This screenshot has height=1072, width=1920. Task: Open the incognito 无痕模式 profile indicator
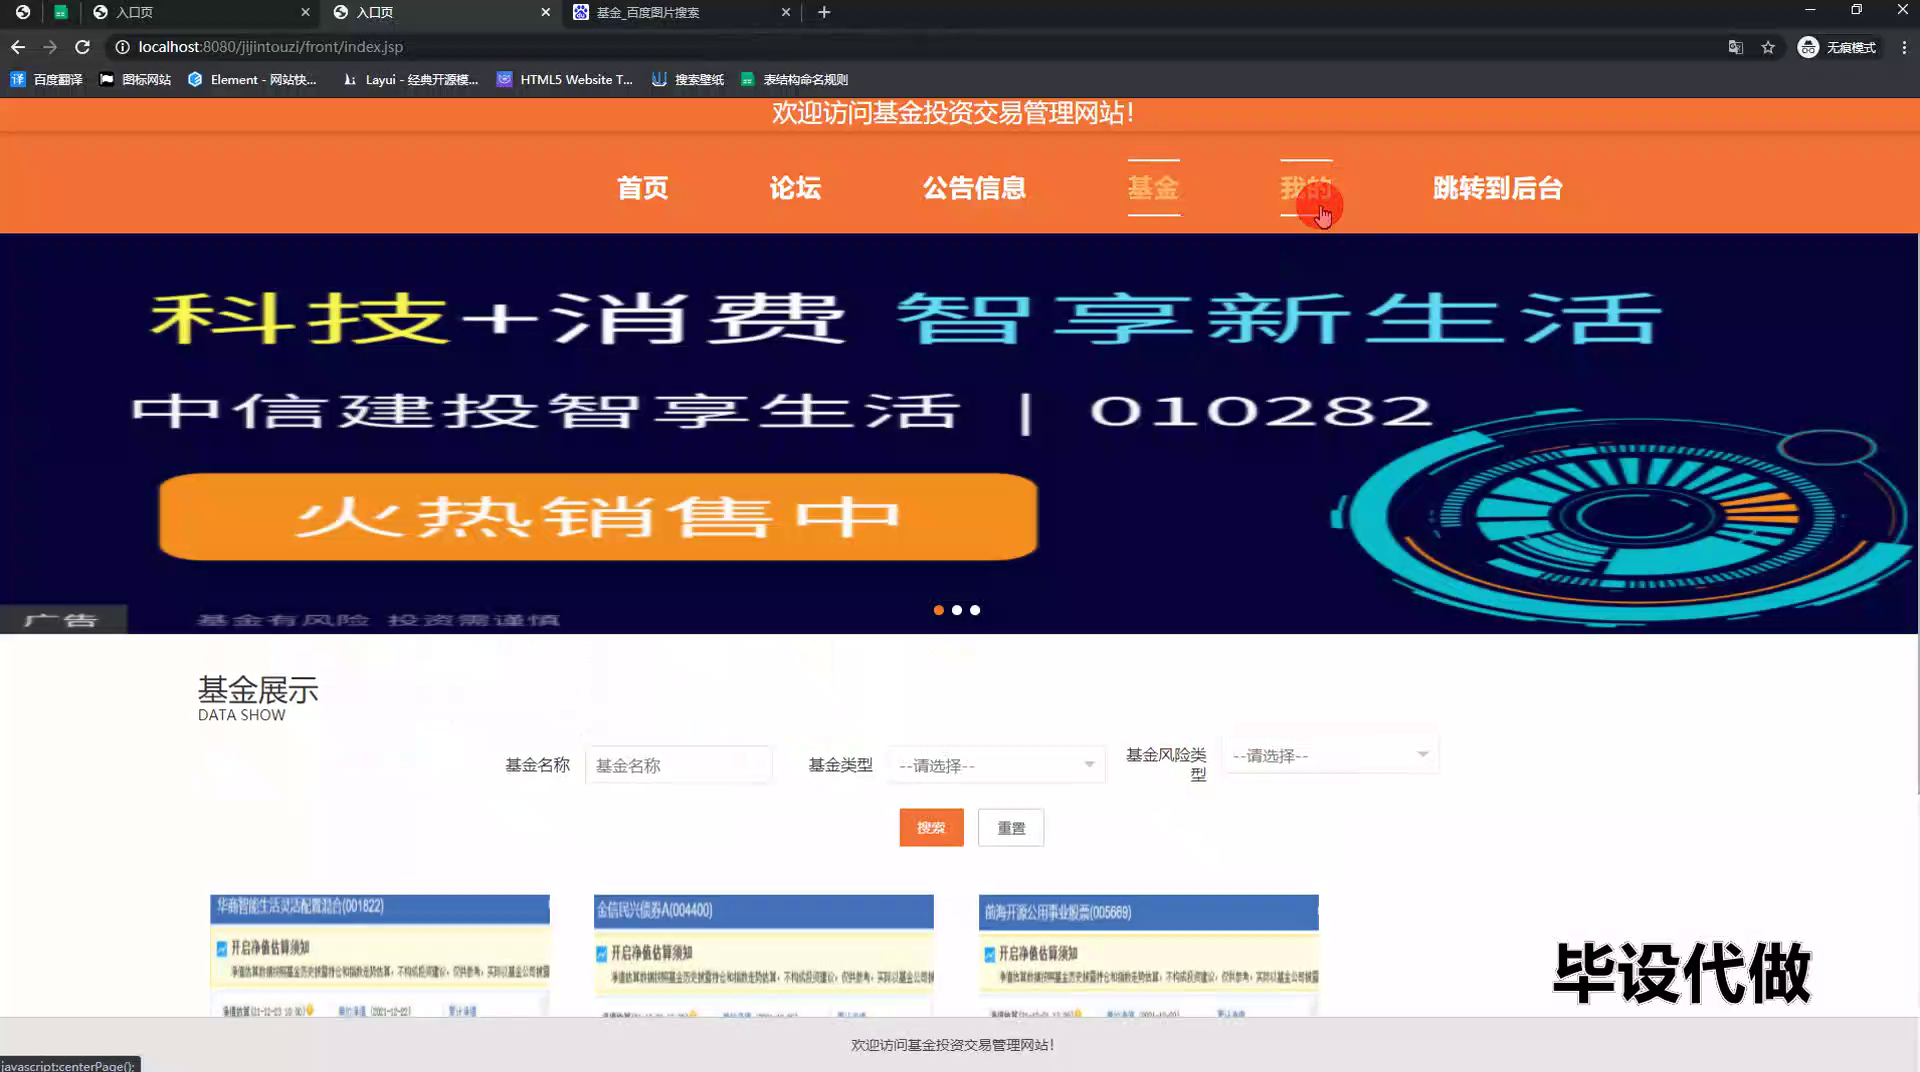coord(1838,47)
